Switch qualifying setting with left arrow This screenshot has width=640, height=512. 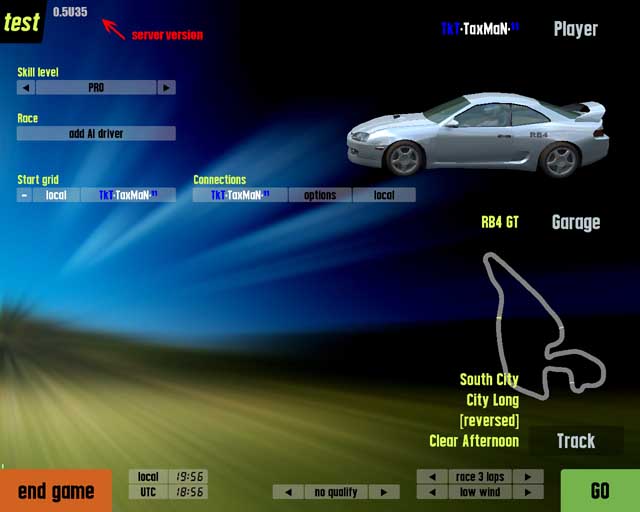tap(289, 492)
